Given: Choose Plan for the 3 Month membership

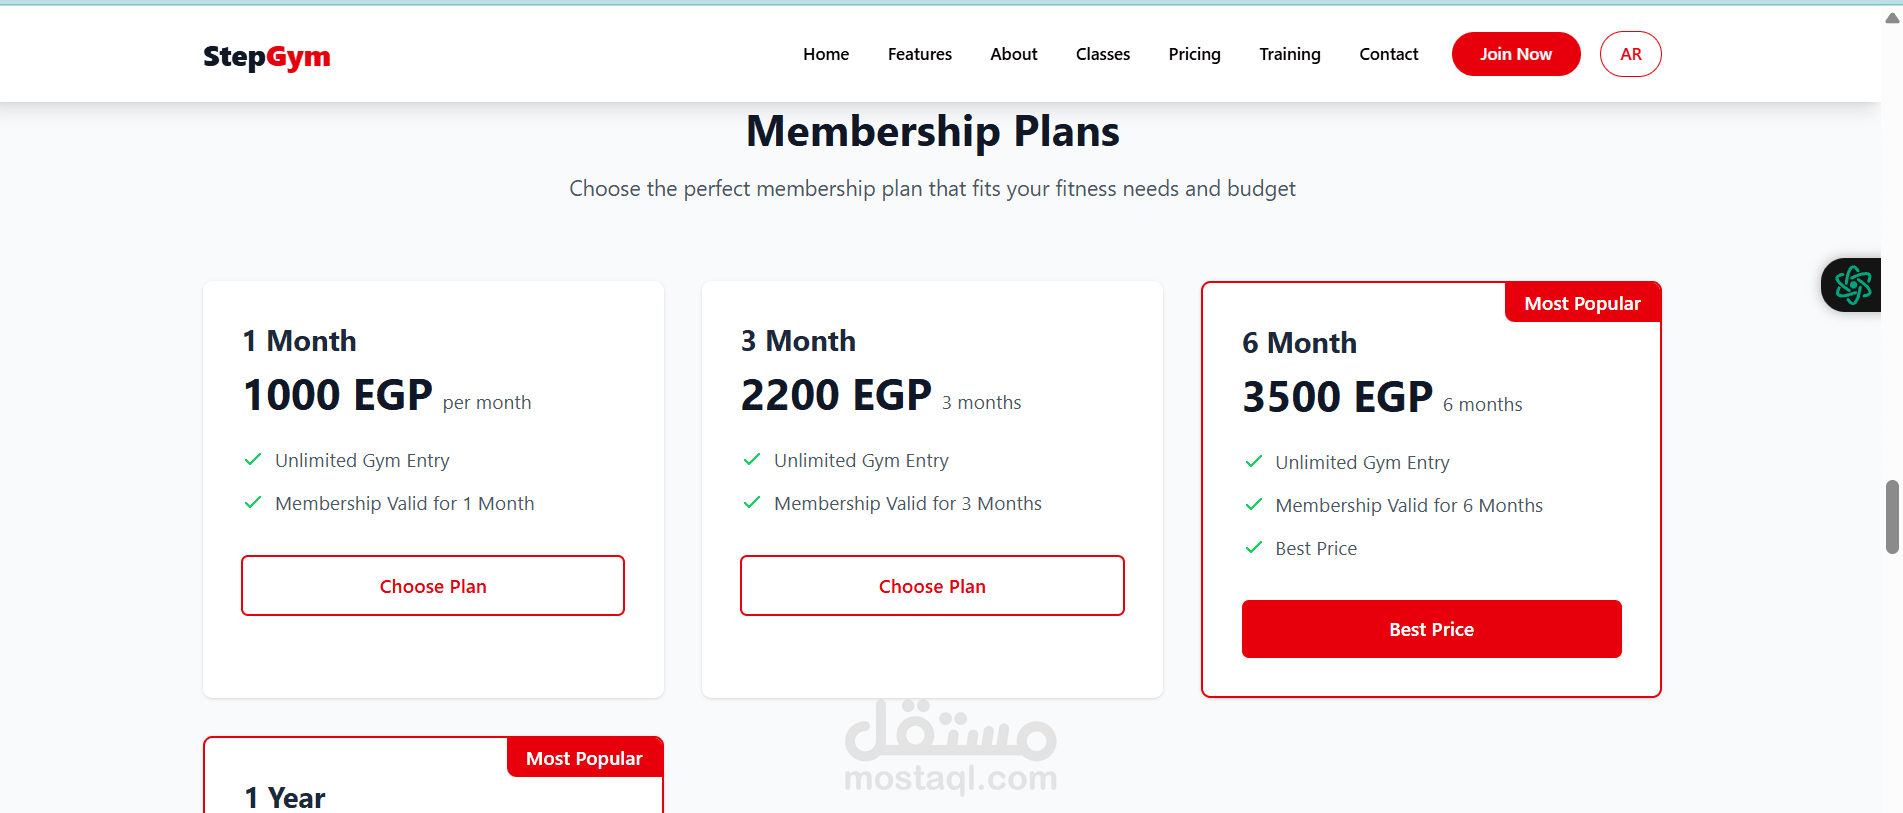Looking at the screenshot, I should 932,586.
